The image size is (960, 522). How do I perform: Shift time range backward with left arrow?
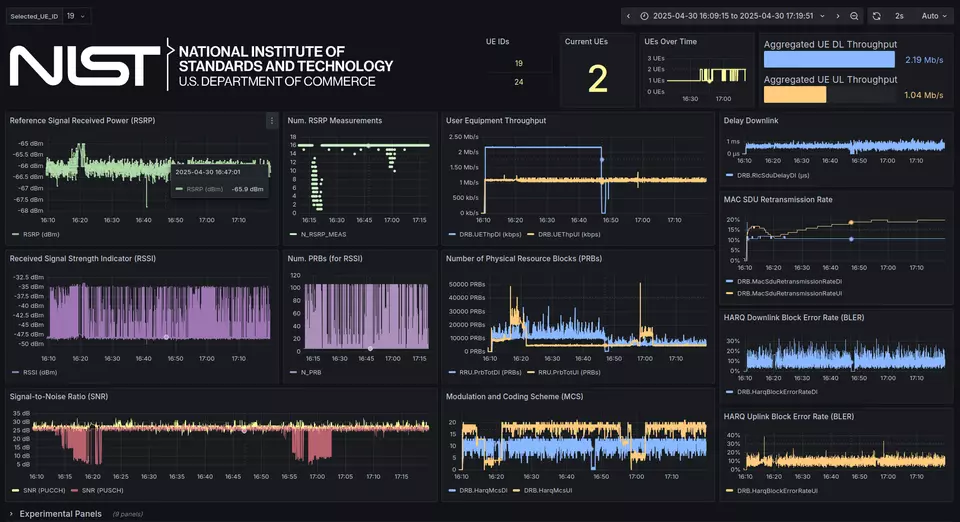628,16
